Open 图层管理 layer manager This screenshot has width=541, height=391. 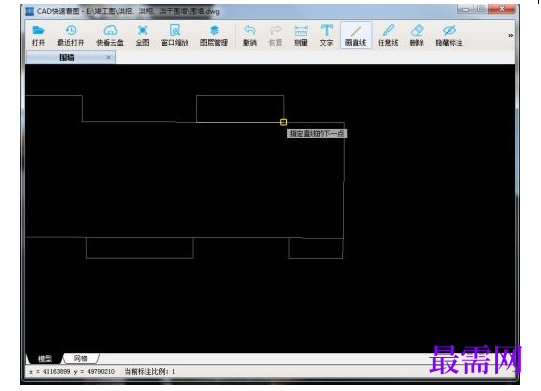[214, 35]
